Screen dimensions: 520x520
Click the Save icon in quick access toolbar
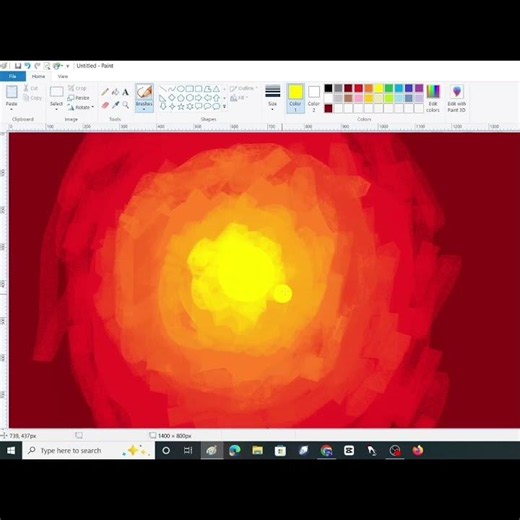[18, 66]
